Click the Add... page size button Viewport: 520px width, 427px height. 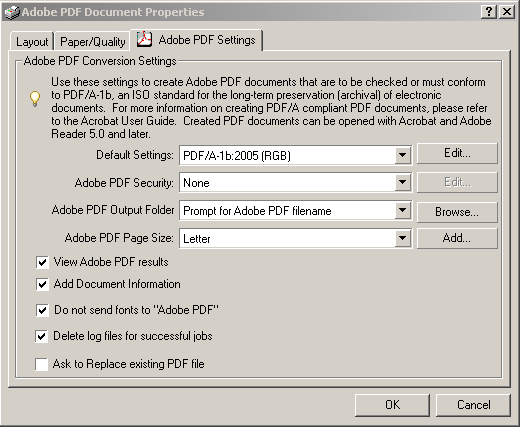[457, 238]
